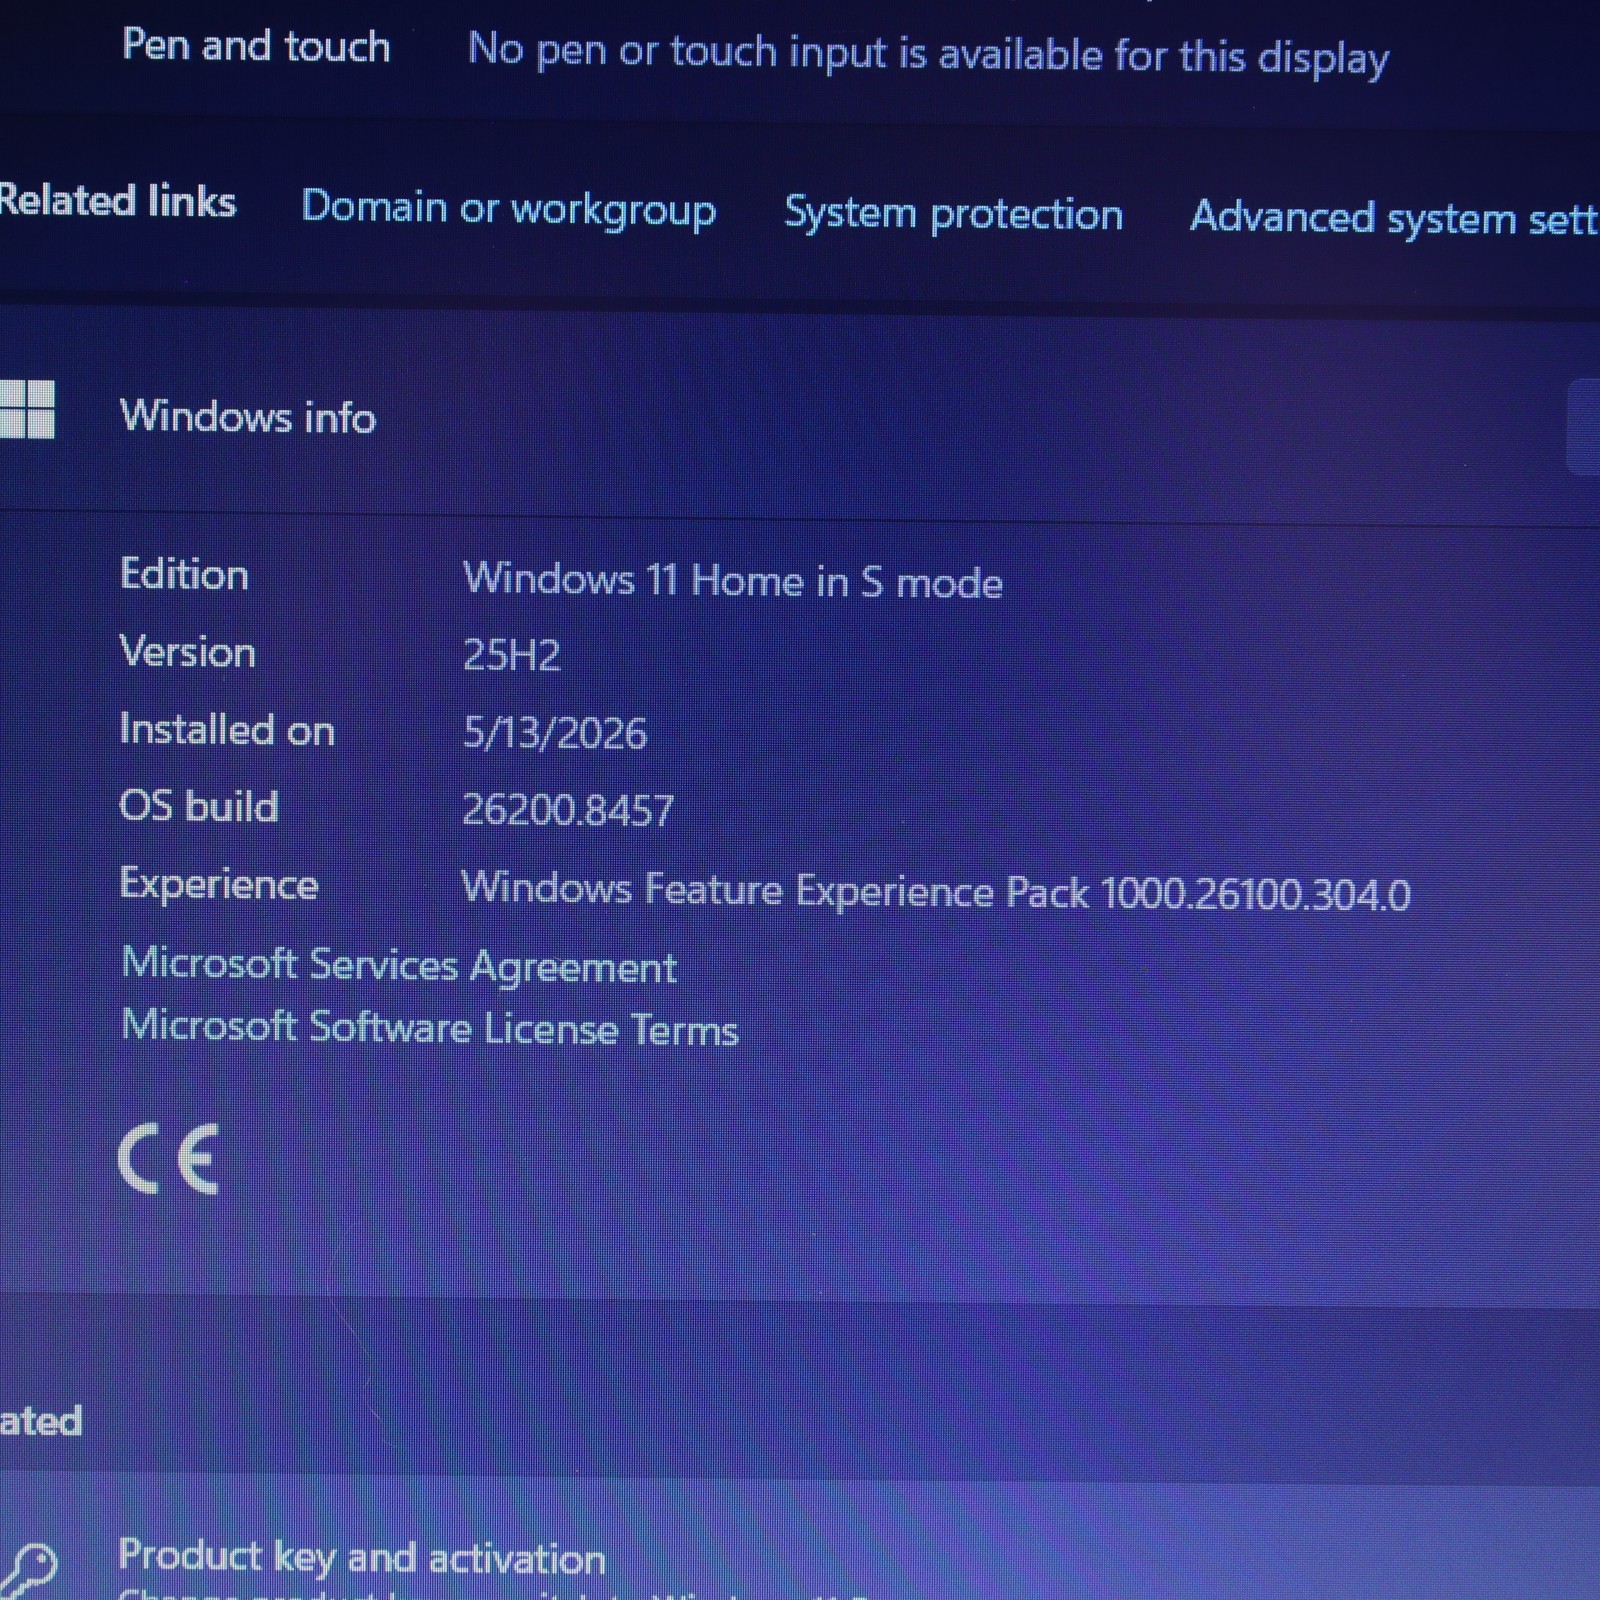
Task: Open the System protection link
Action: [954, 214]
